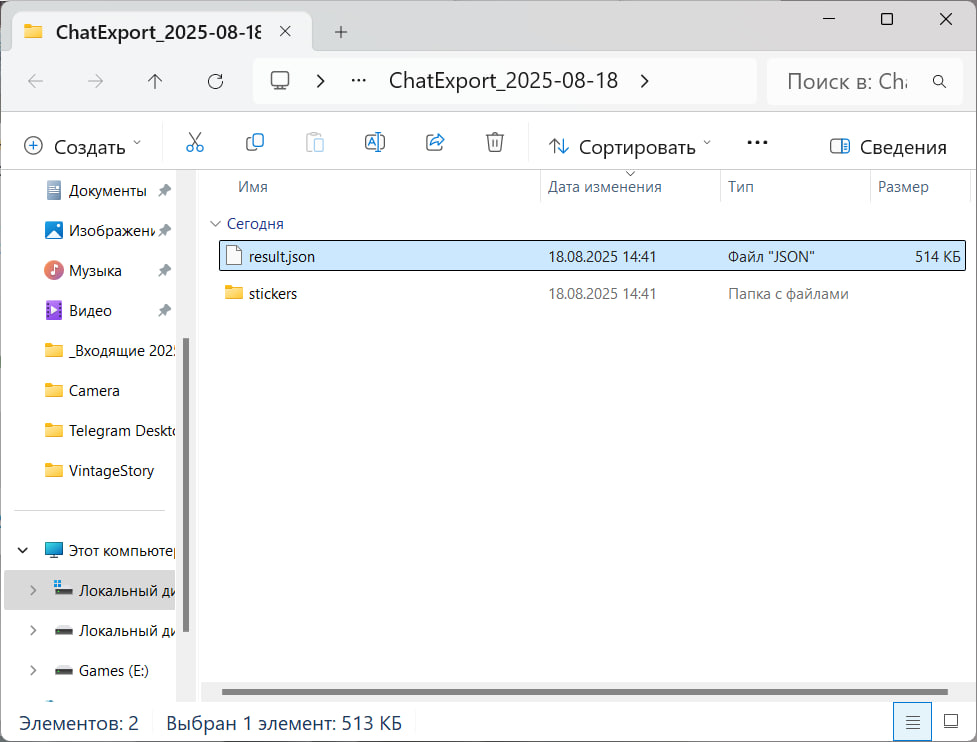Refresh the folder view
977x742 pixels.
pyautogui.click(x=215, y=81)
